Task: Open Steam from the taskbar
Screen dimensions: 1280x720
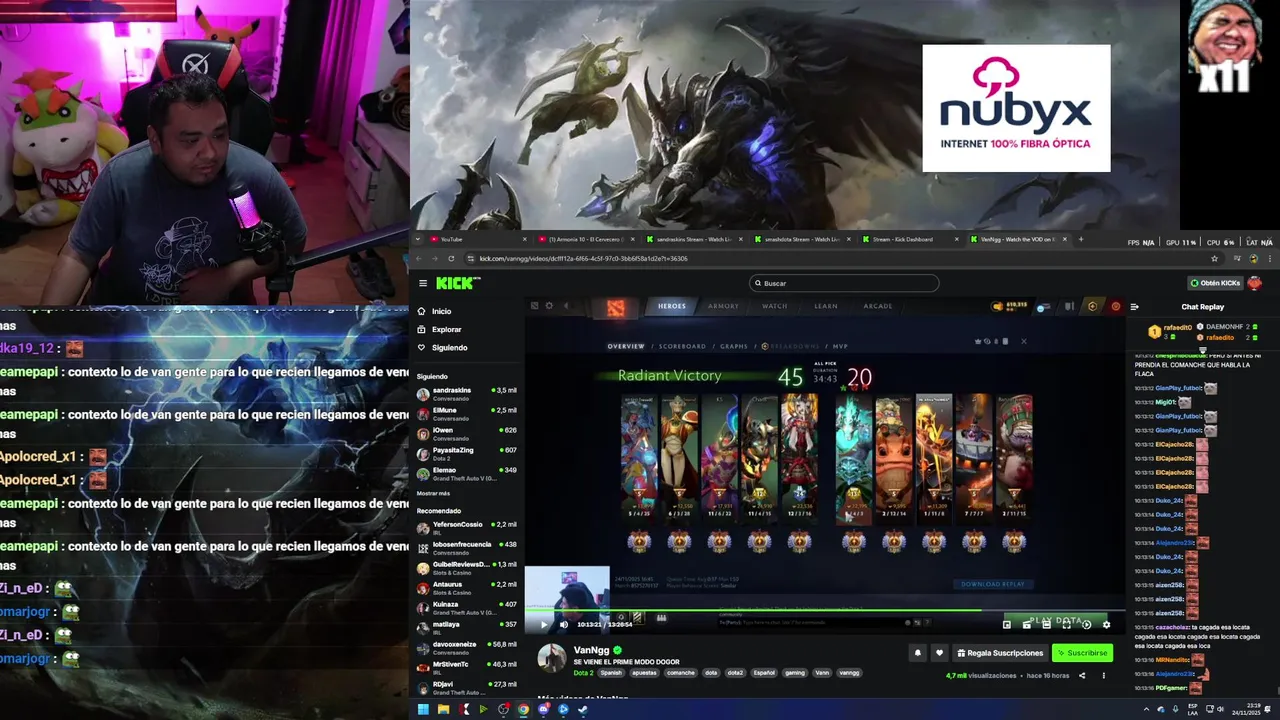Action: coord(583,710)
